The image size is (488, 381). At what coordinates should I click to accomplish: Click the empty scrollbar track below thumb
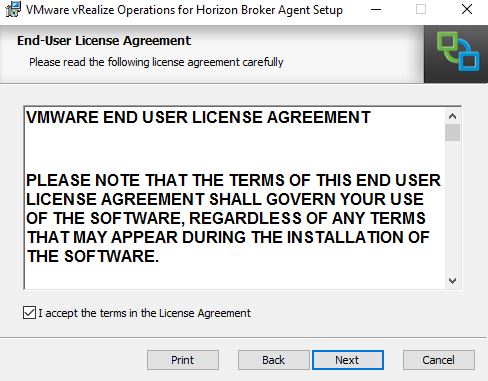click(x=452, y=207)
